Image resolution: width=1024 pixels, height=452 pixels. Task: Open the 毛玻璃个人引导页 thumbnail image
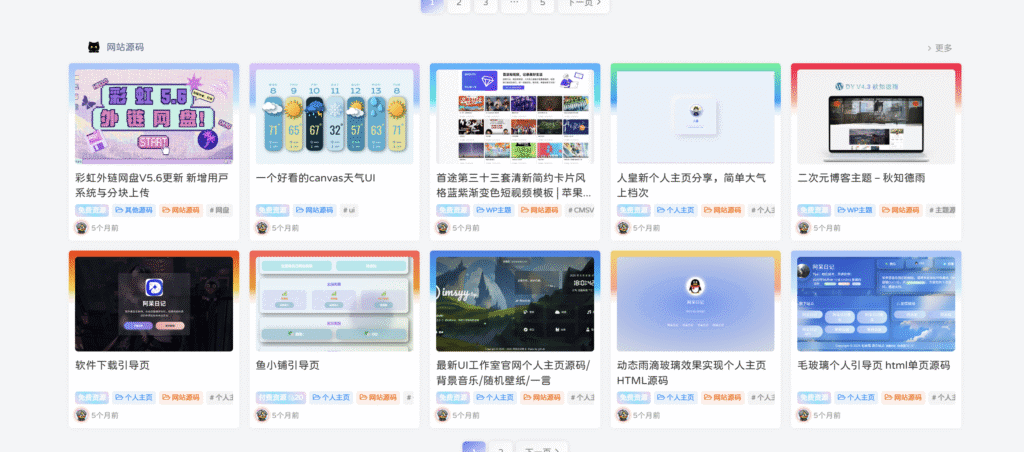pyautogui.click(x=876, y=304)
